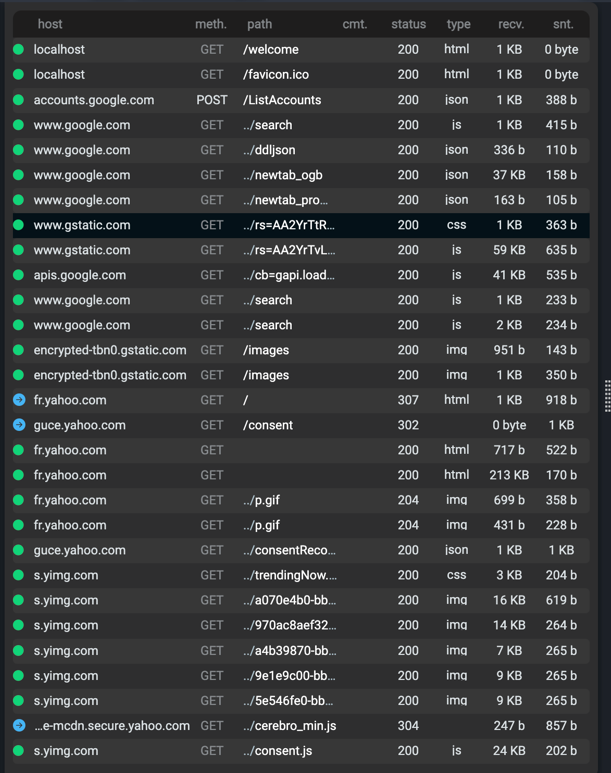The image size is (611, 773).
Task: Select the ../p.gif request receiving 699 b
Action: tap(301, 500)
